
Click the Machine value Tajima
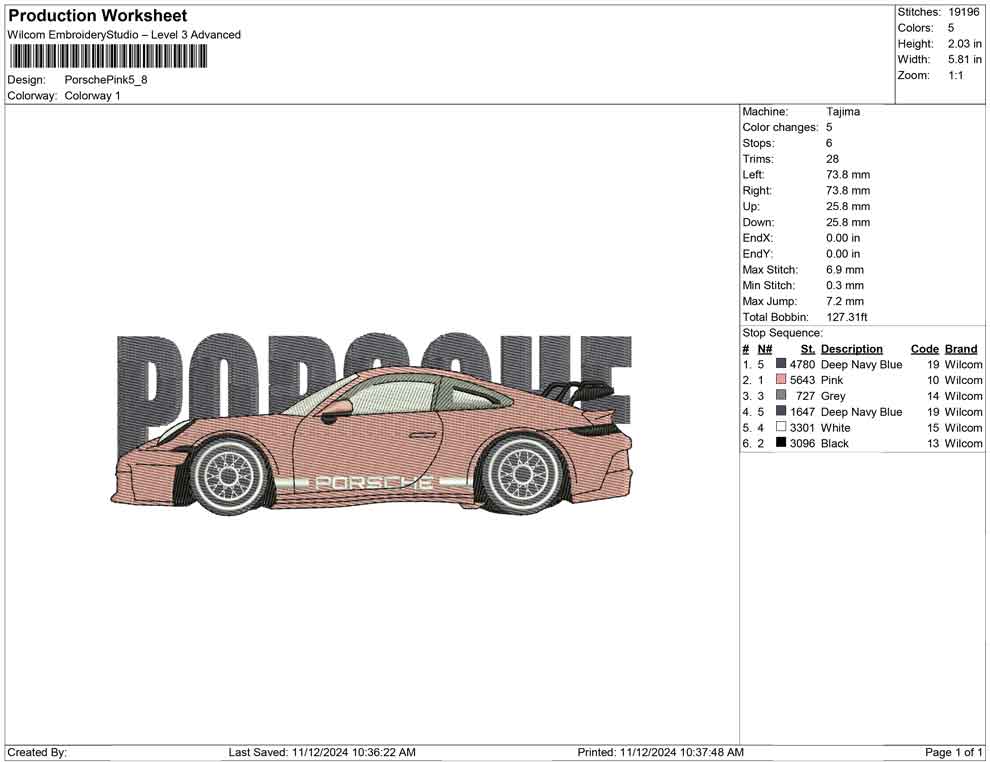(842, 111)
